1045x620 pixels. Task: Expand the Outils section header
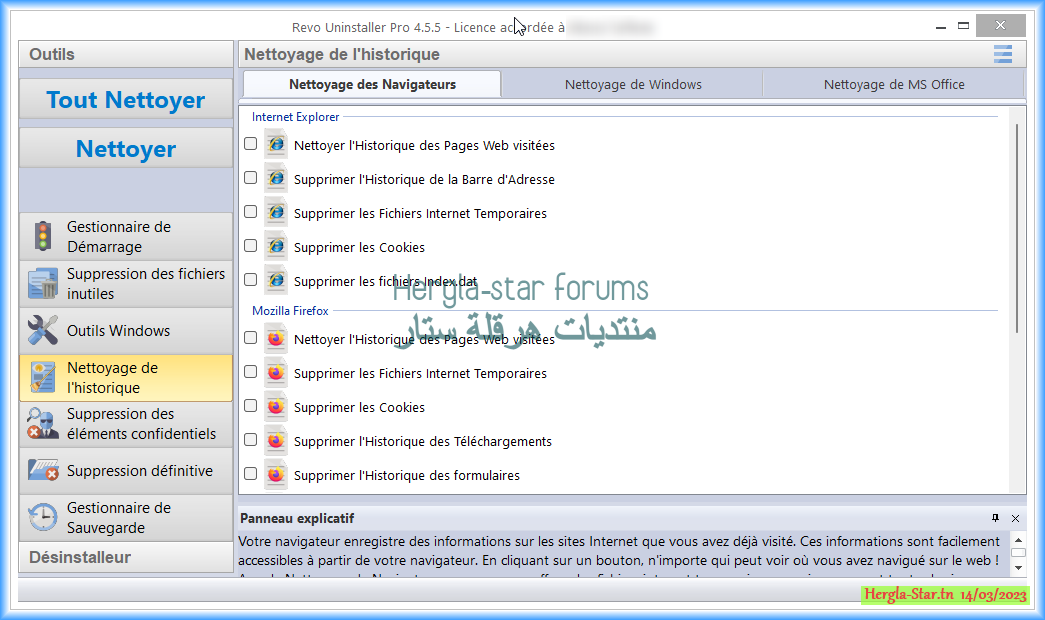pyautogui.click(x=126, y=54)
